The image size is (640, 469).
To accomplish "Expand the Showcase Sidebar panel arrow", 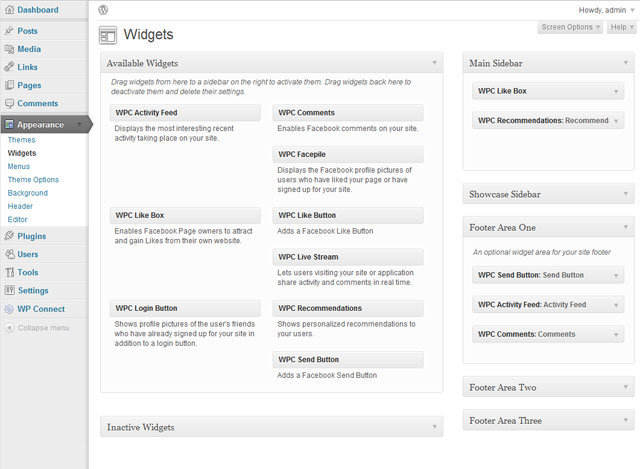I will (626, 194).
